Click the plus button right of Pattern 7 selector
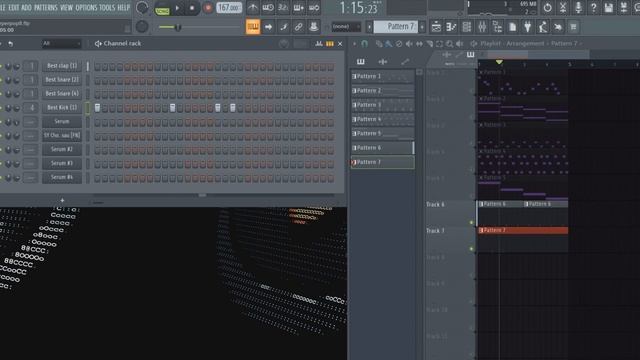 422,27
